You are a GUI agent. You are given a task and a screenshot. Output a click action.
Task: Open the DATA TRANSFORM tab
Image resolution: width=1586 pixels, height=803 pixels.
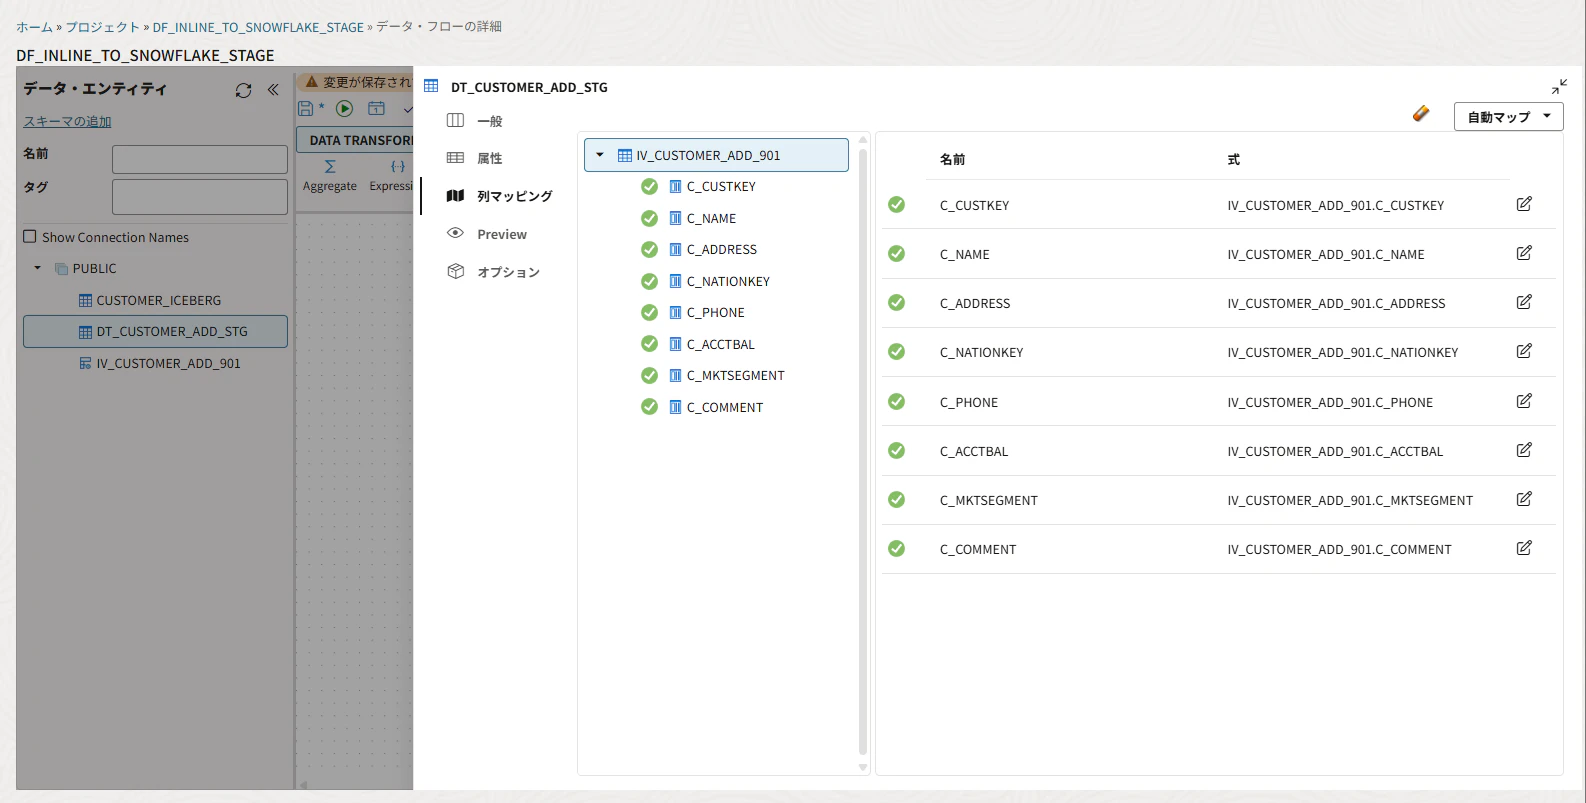click(x=361, y=140)
